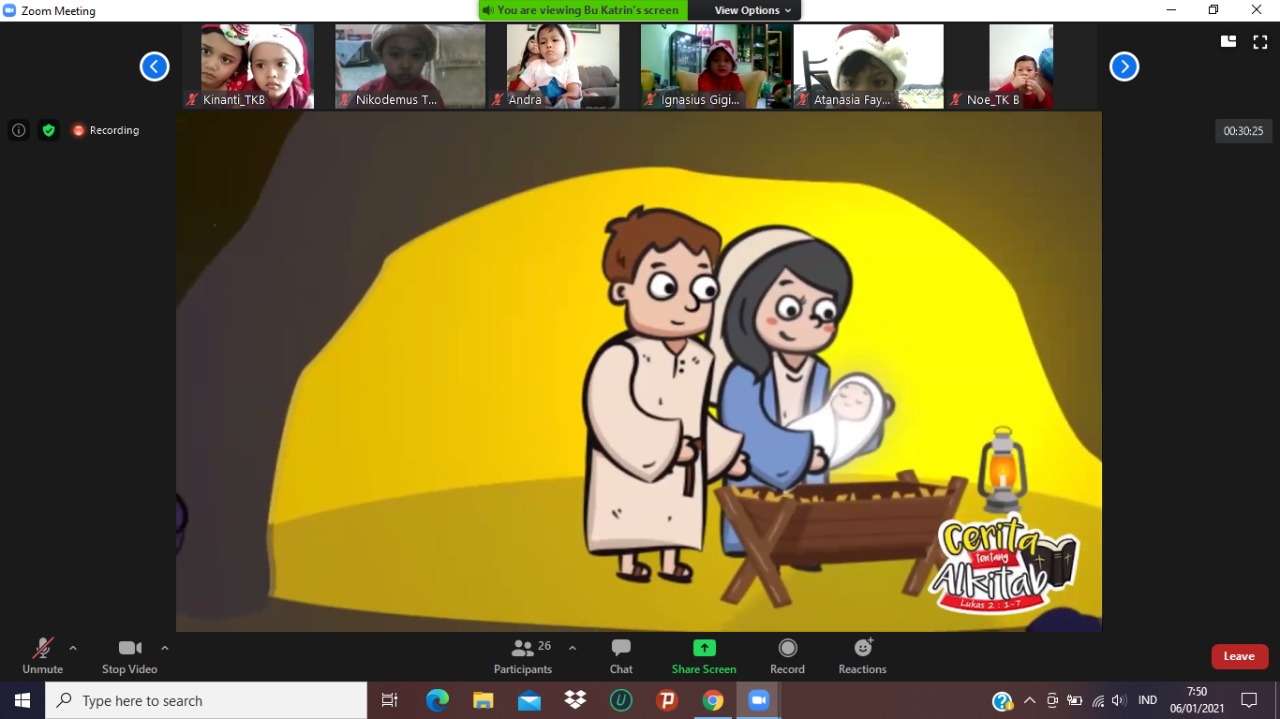Show next participant thumbnails with the right arrow
The width and height of the screenshot is (1280, 719).
coord(1124,67)
